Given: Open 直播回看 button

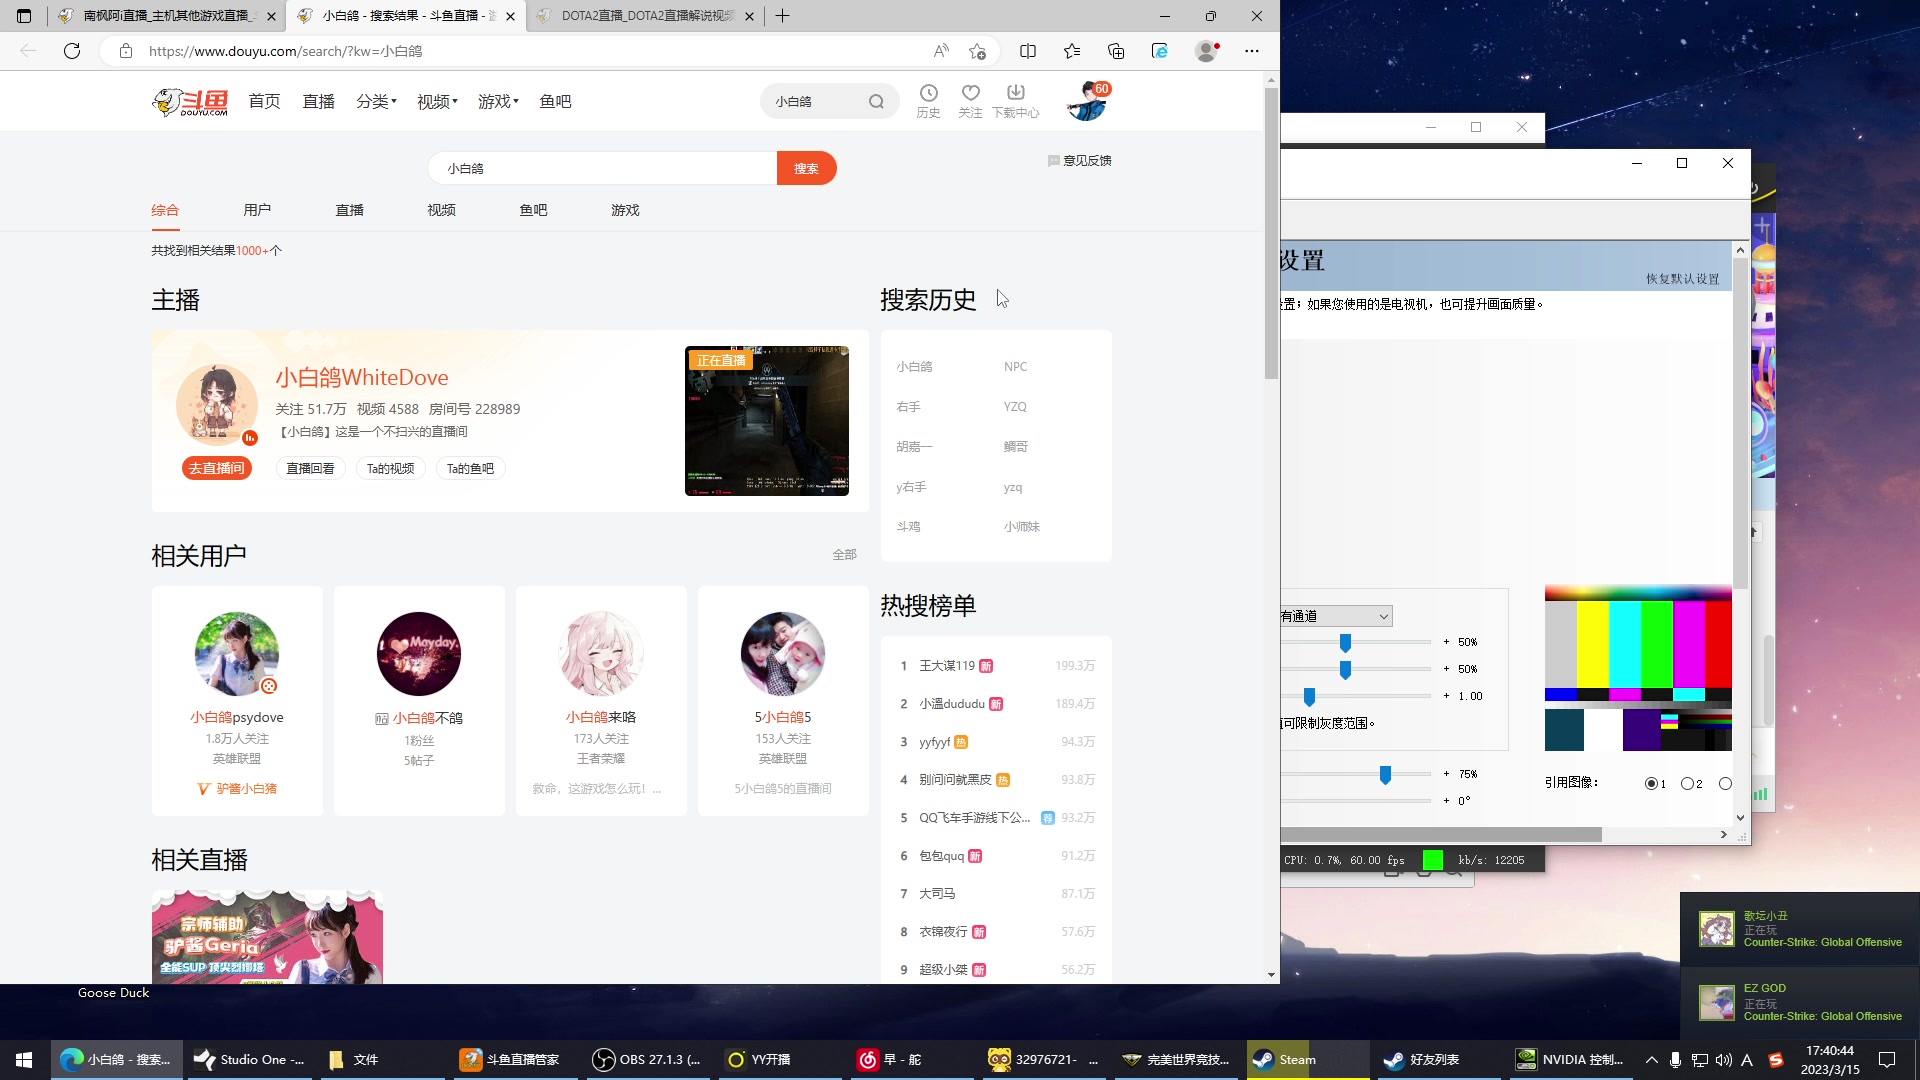Looking at the screenshot, I should tap(310, 468).
